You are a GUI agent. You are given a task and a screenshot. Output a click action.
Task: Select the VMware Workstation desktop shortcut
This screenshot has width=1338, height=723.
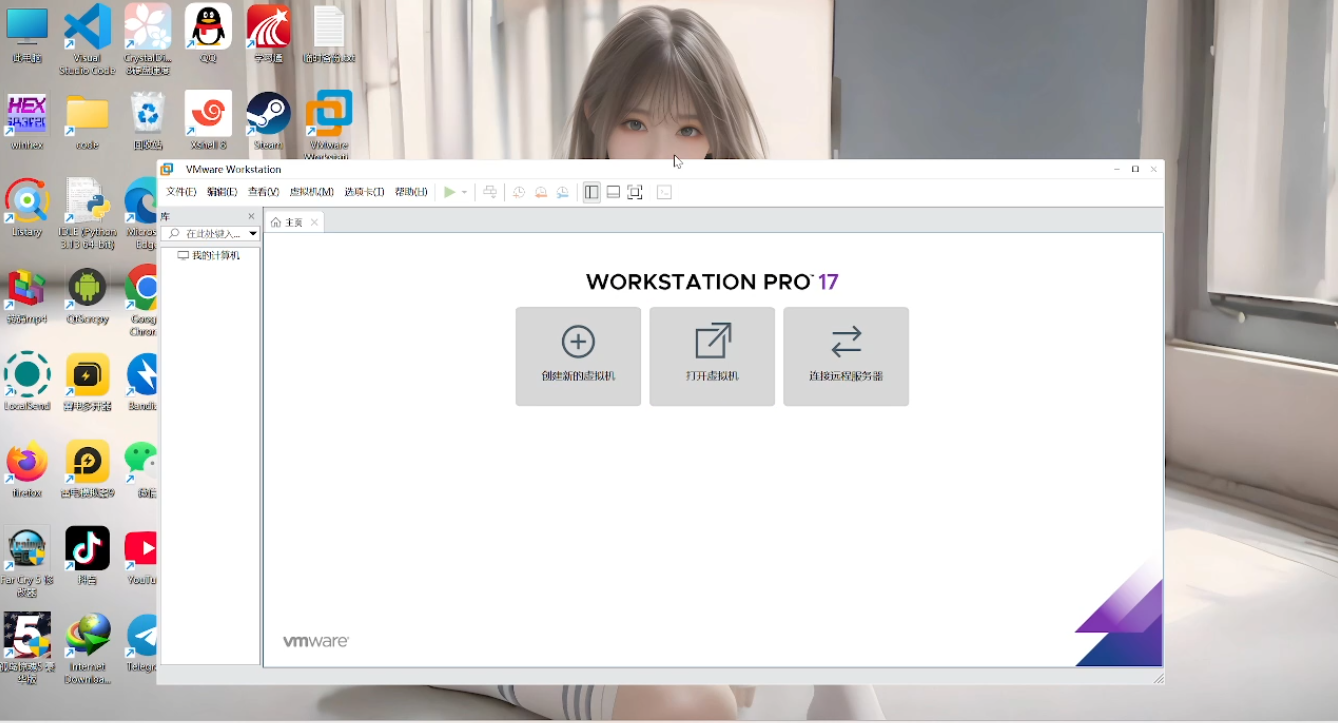point(329,125)
